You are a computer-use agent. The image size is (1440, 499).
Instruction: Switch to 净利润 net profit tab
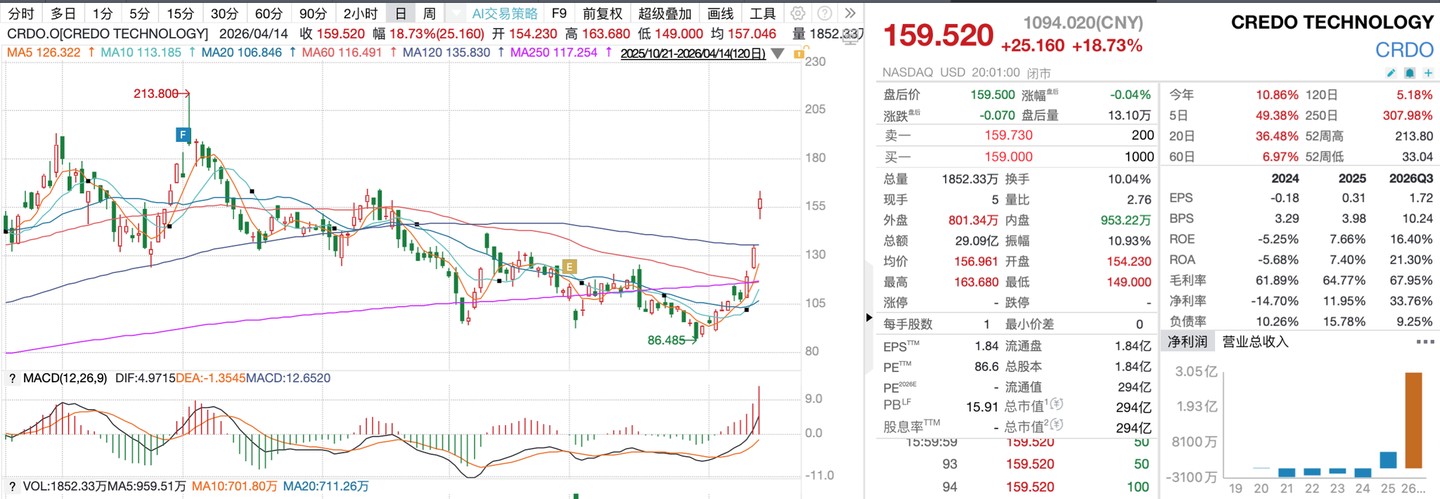click(x=1187, y=342)
